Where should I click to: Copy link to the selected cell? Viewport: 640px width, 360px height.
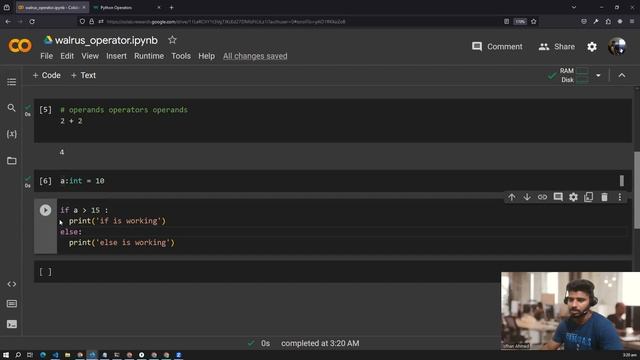542,197
